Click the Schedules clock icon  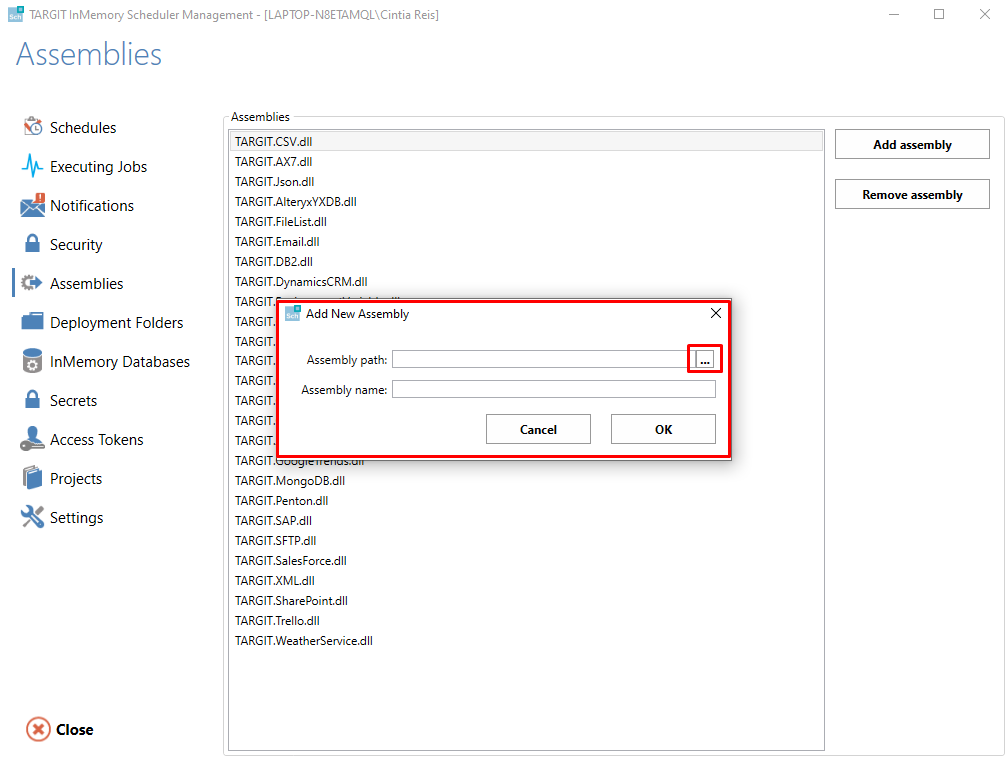tap(33, 126)
